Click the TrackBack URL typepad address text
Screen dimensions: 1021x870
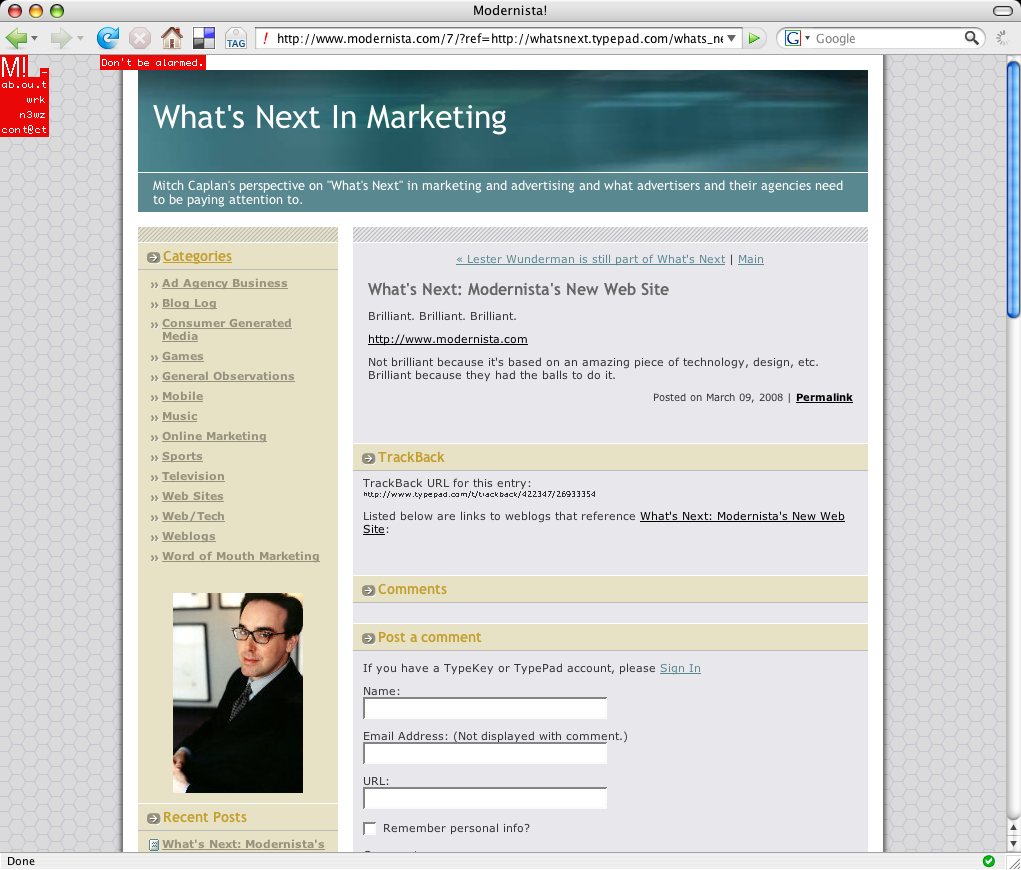tap(479, 495)
